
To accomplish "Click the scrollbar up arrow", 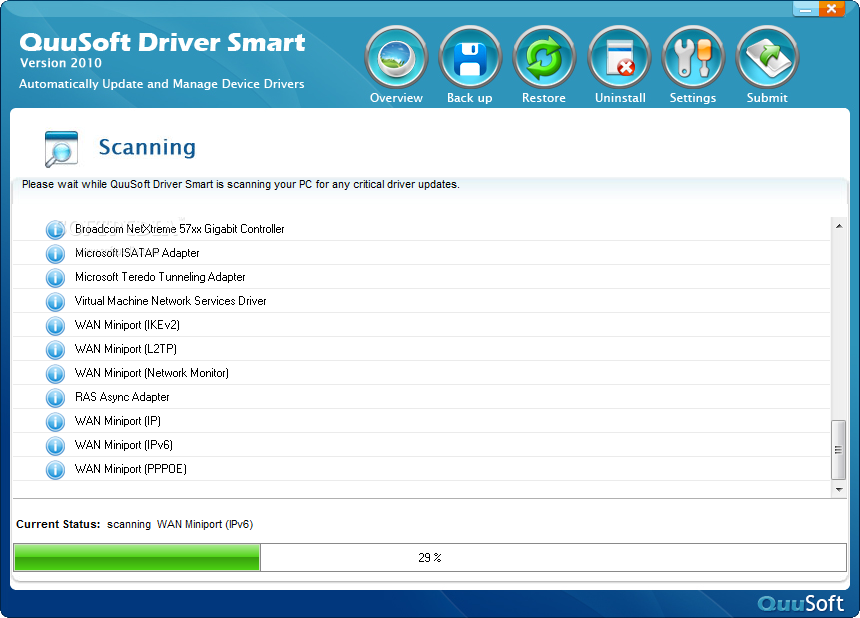I will point(839,226).
